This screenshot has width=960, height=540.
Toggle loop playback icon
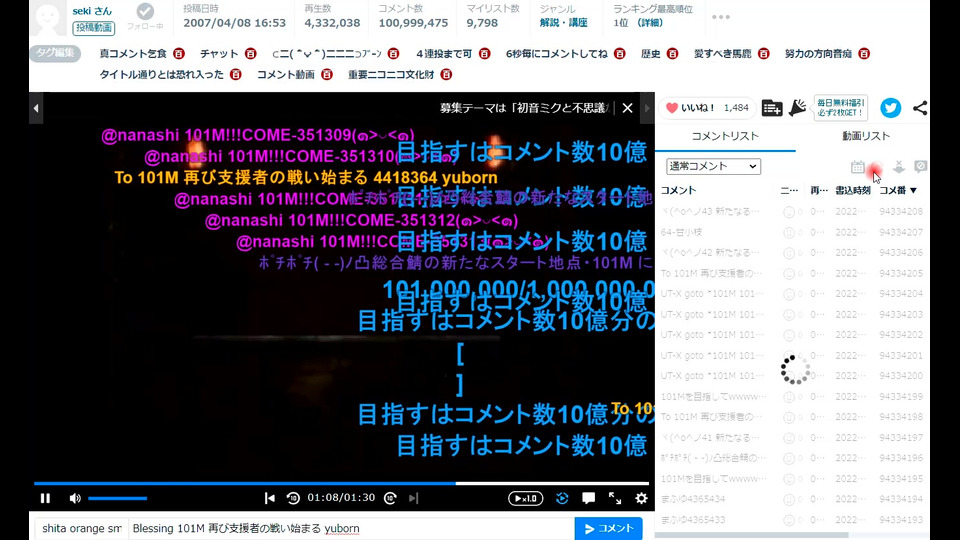click(x=562, y=498)
